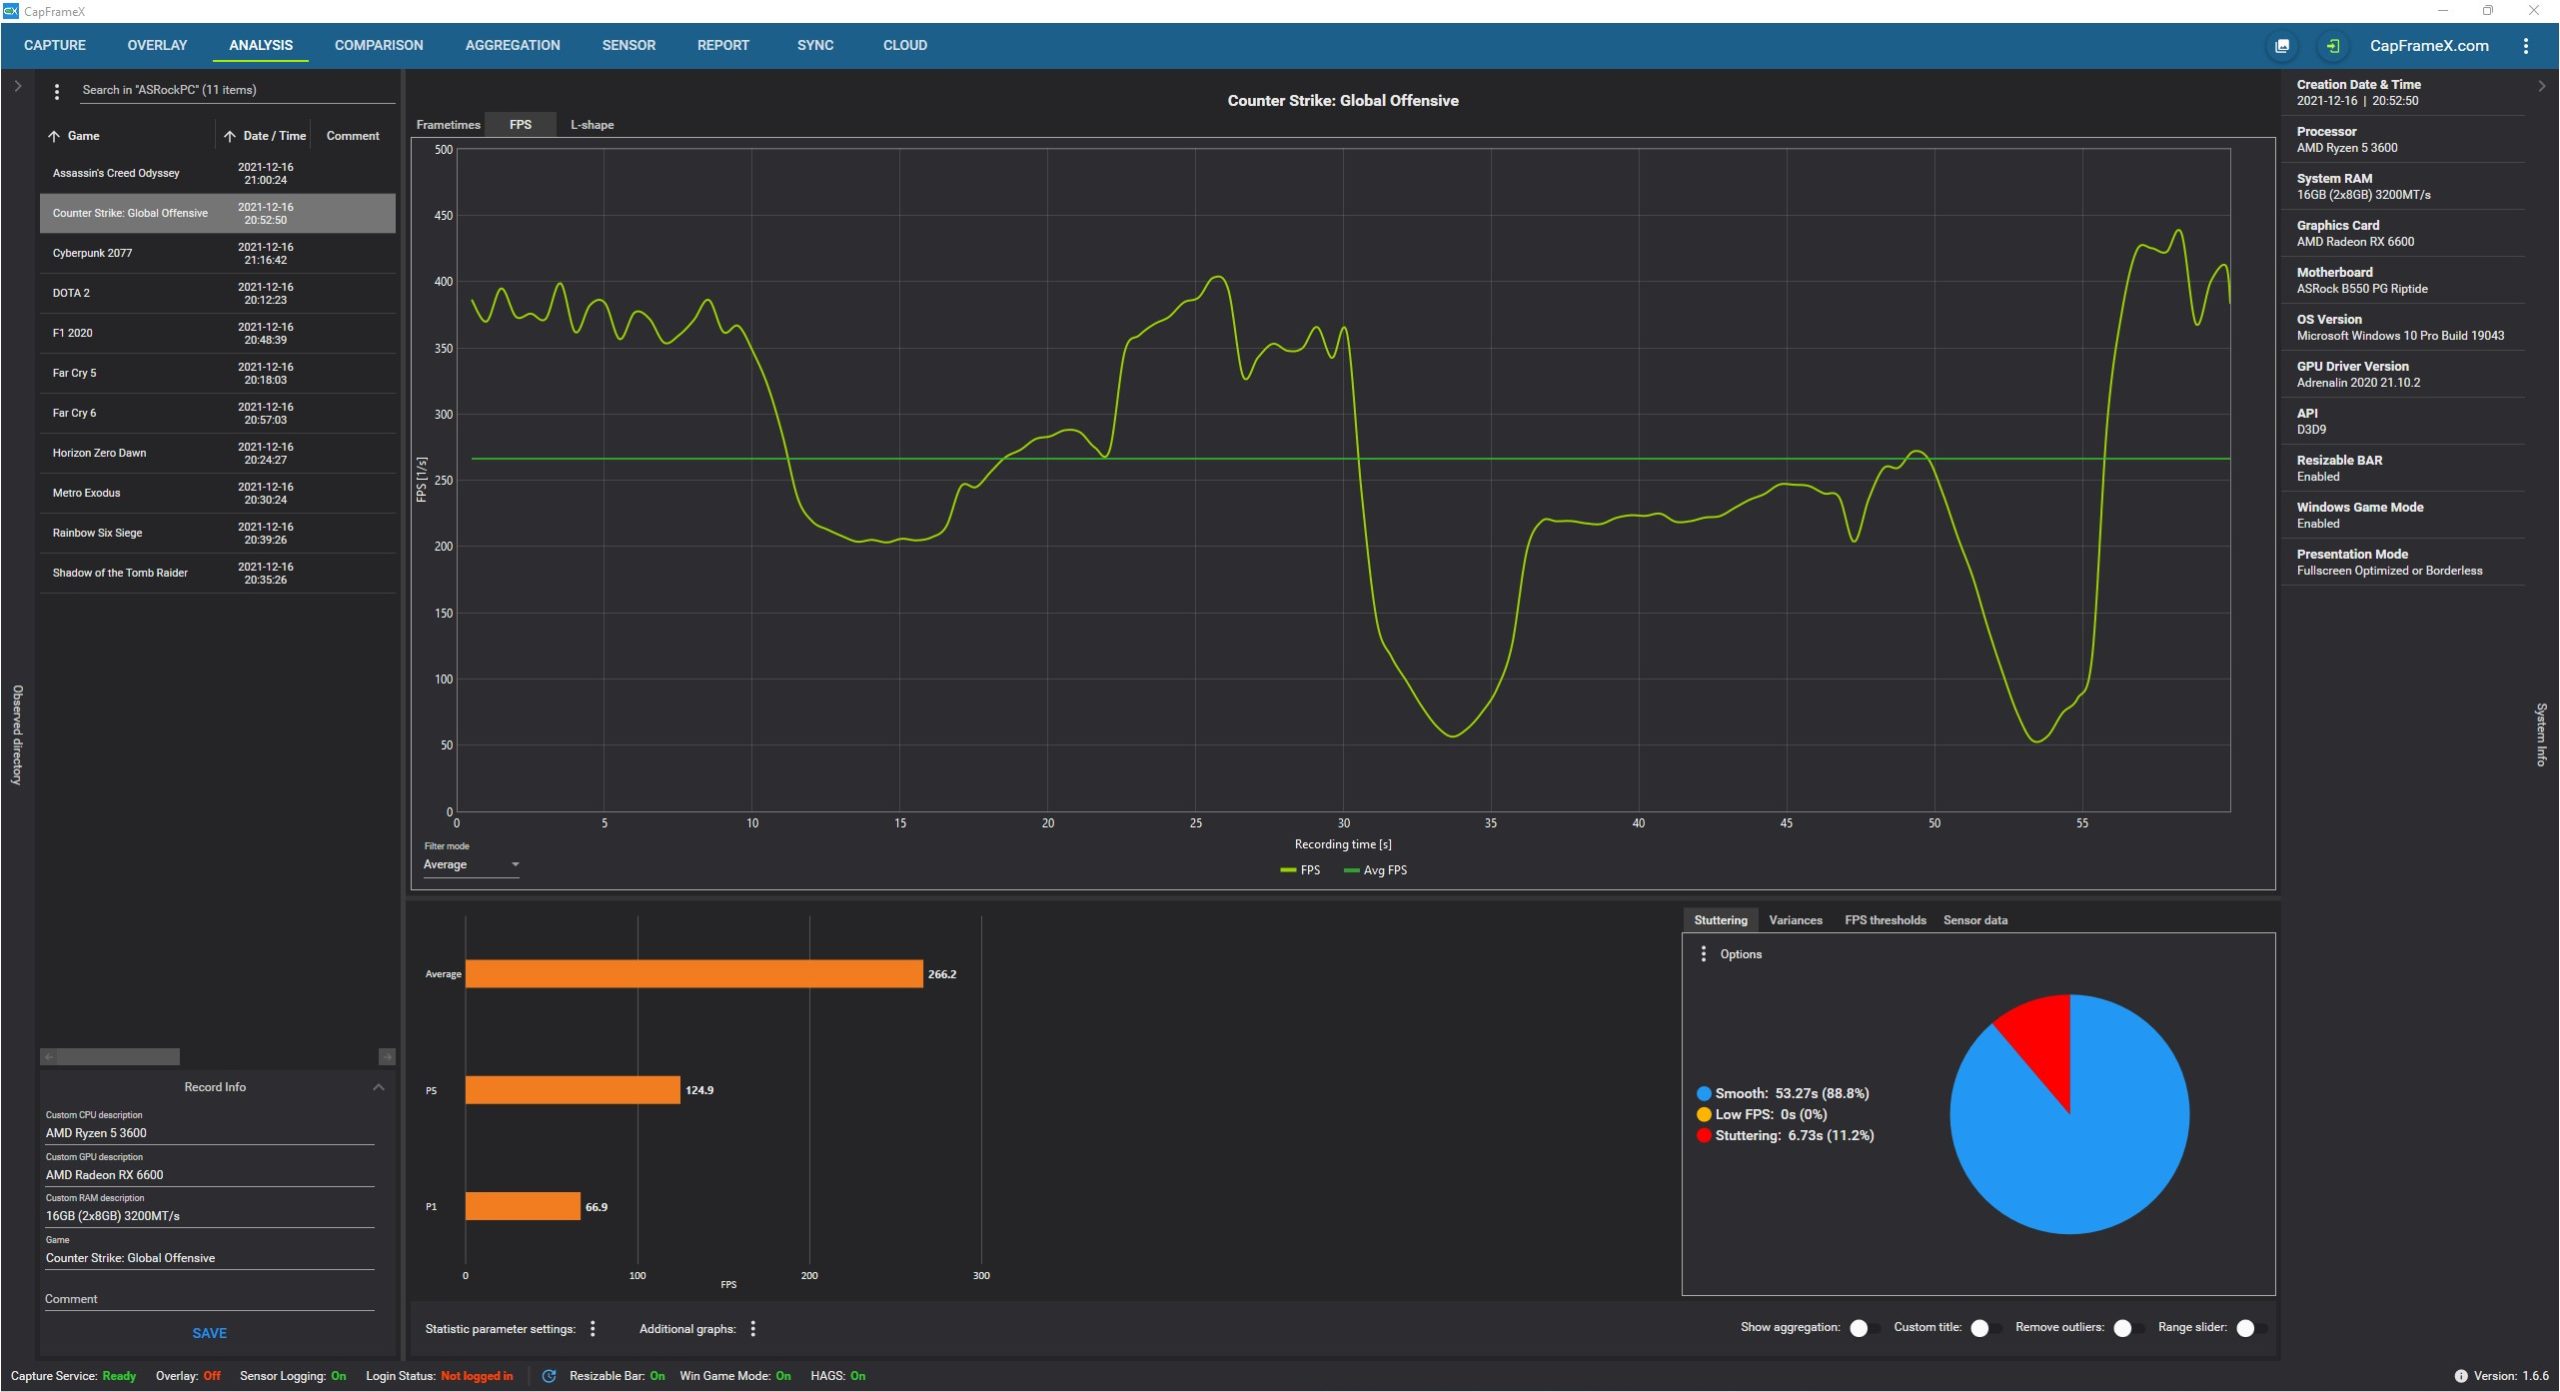Open stuttering chart Options menu
This screenshot has width=2560, height=1392.
tap(1704, 954)
